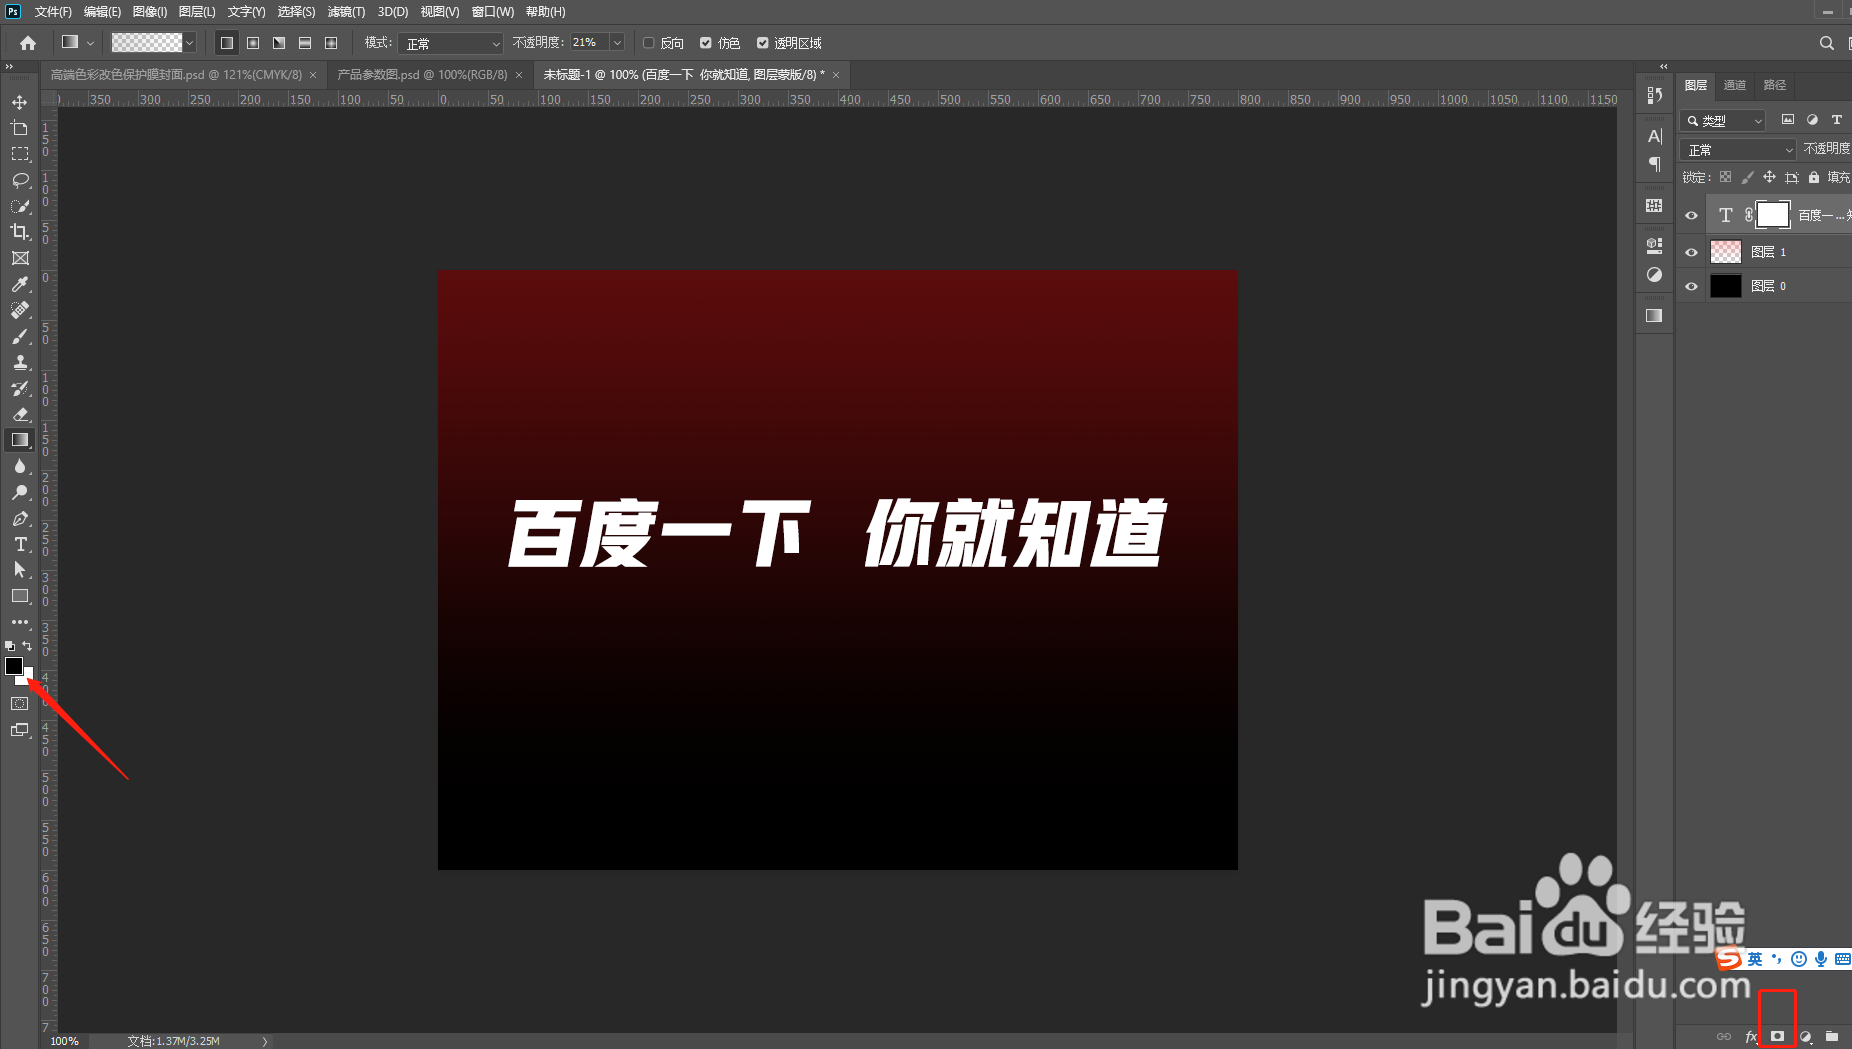Select the Clone Stamp tool
Screen dimensions: 1852x1049
19,362
